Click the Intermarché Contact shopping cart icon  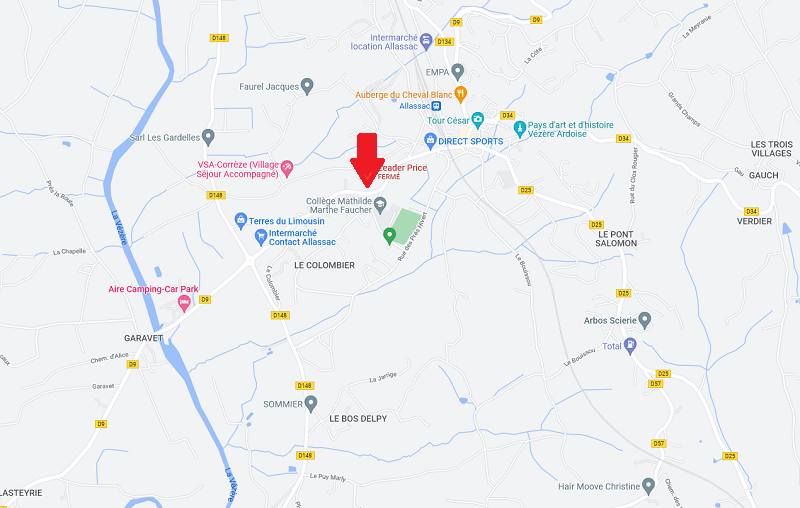(261, 237)
